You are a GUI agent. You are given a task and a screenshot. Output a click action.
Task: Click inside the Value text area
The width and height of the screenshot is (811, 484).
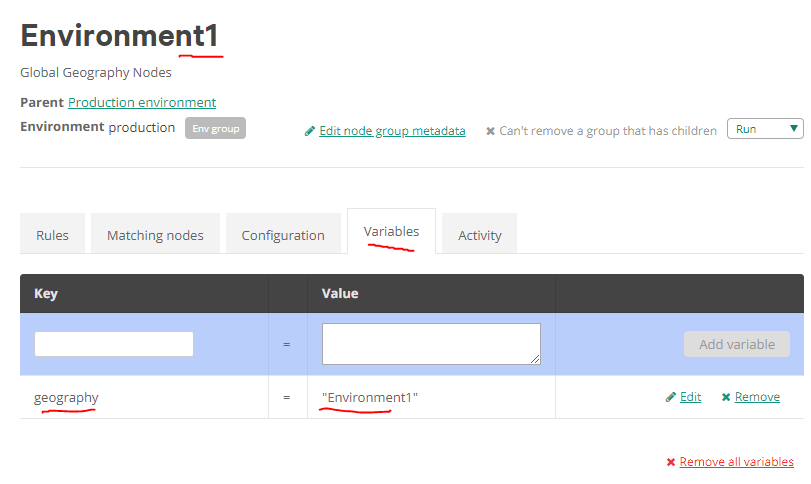(430, 343)
